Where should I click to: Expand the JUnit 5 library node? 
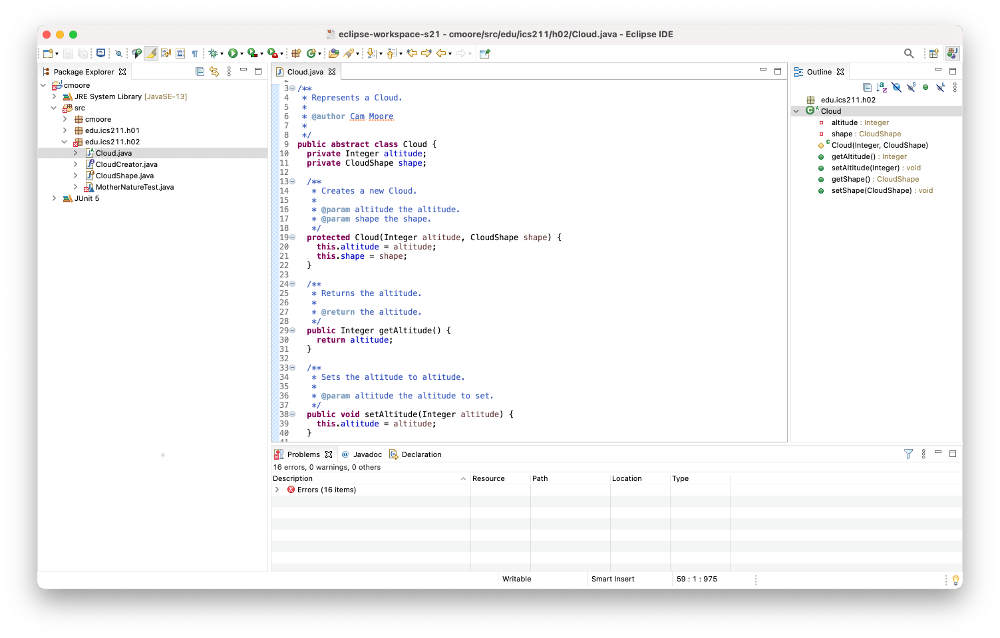[55, 198]
